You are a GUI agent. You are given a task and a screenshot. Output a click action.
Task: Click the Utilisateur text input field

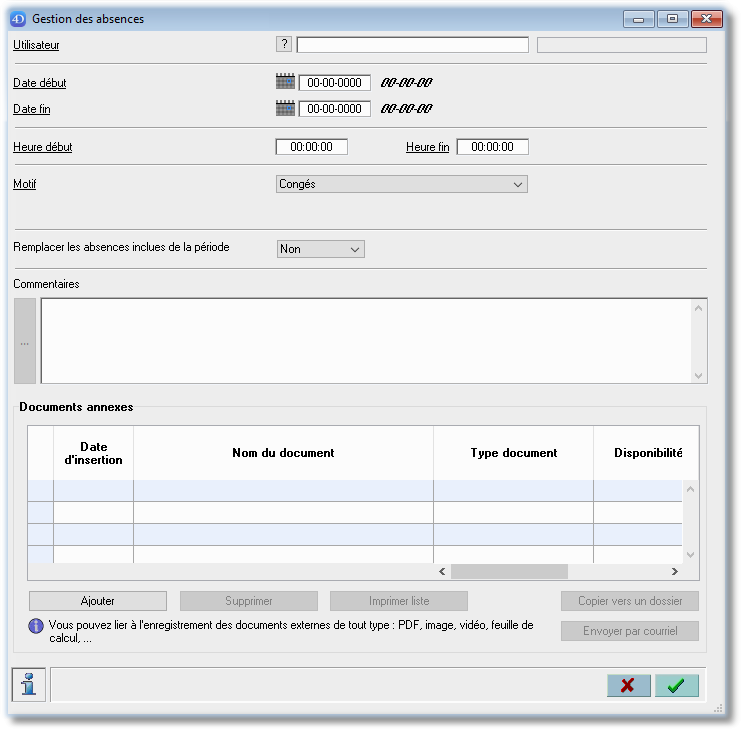click(x=412, y=45)
